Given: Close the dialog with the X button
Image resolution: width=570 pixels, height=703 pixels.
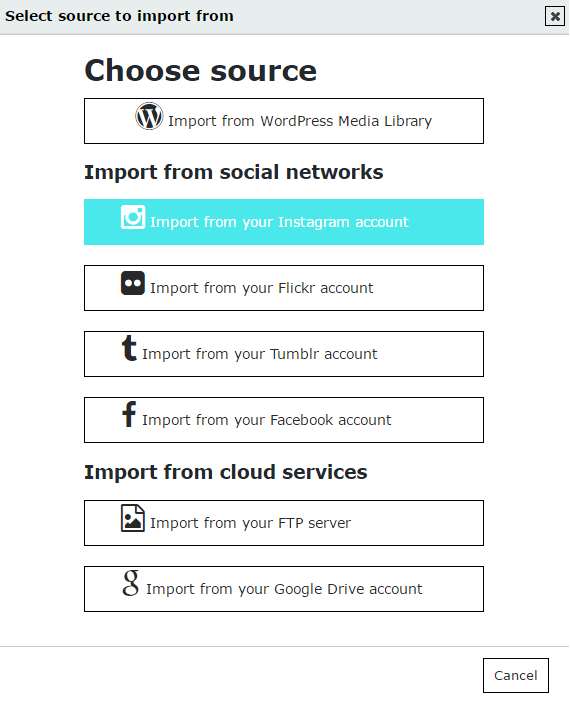Looking at the screenshot, I should click(x=555, y=17).
